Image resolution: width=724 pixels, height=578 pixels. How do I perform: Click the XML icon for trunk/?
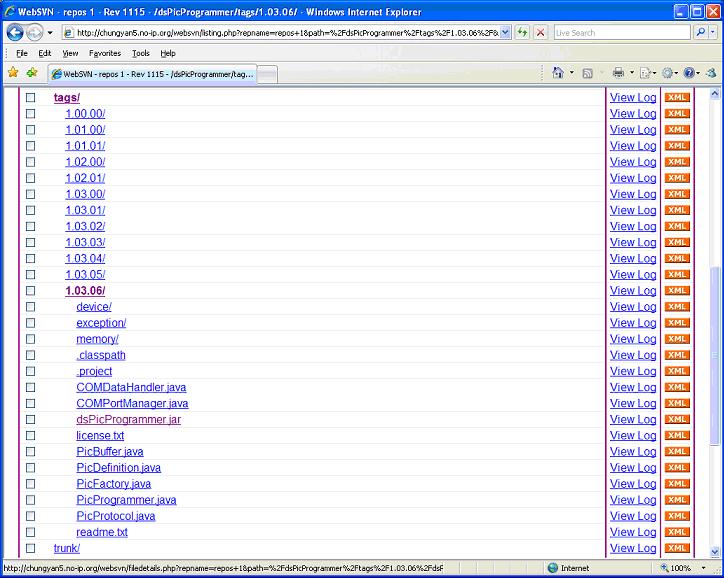click(677, 548)
